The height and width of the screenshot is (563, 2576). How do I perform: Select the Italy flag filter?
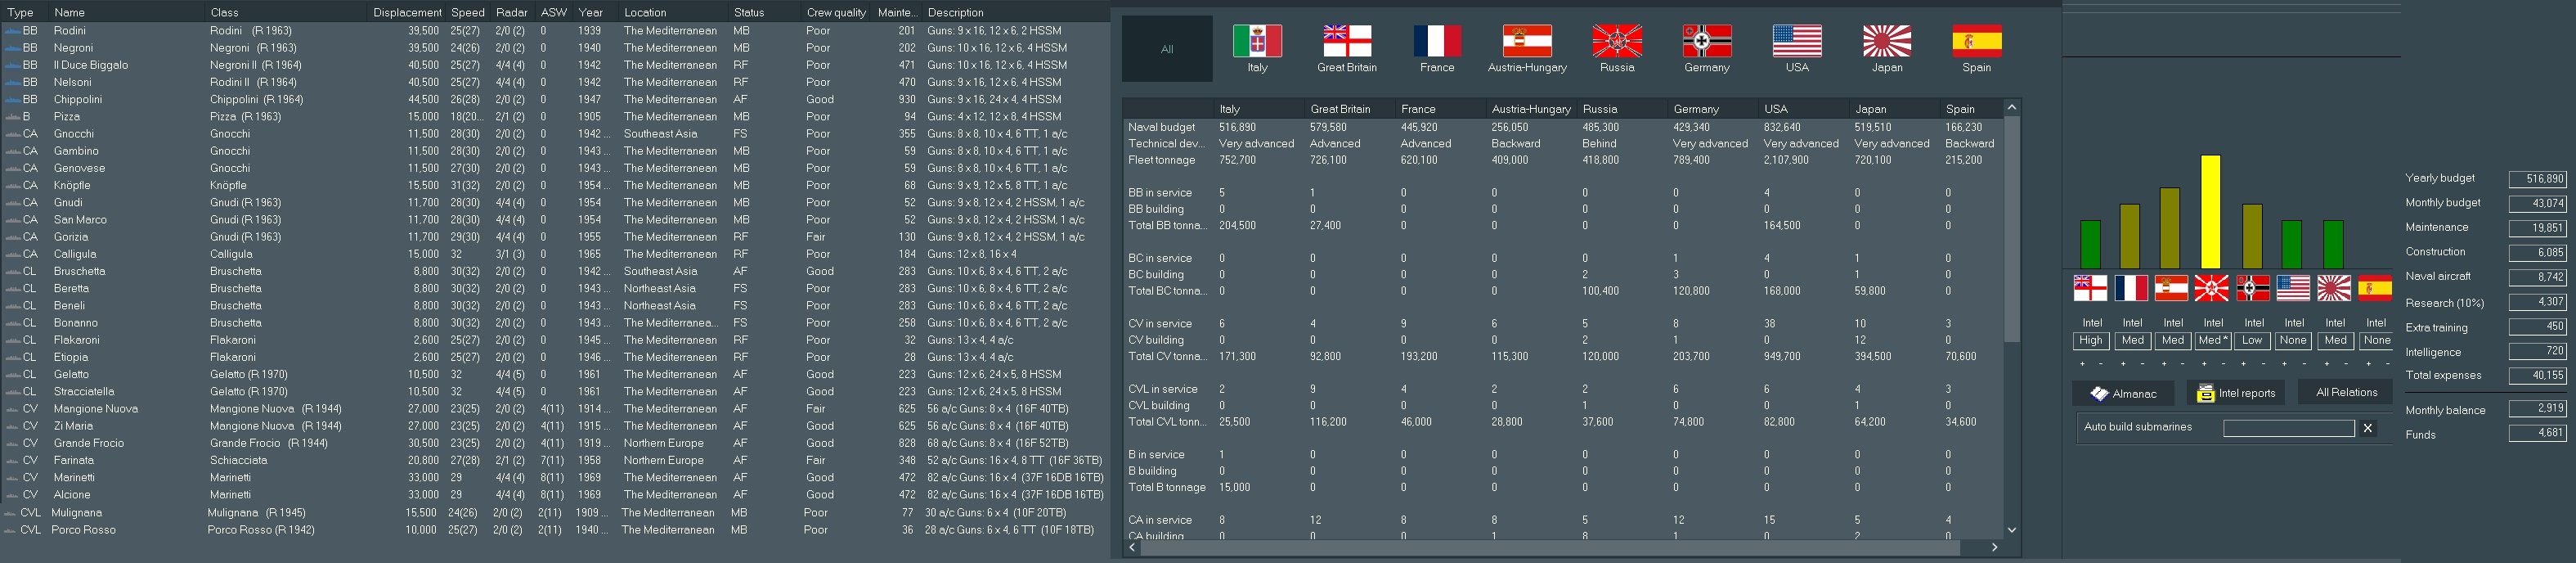1257,41
